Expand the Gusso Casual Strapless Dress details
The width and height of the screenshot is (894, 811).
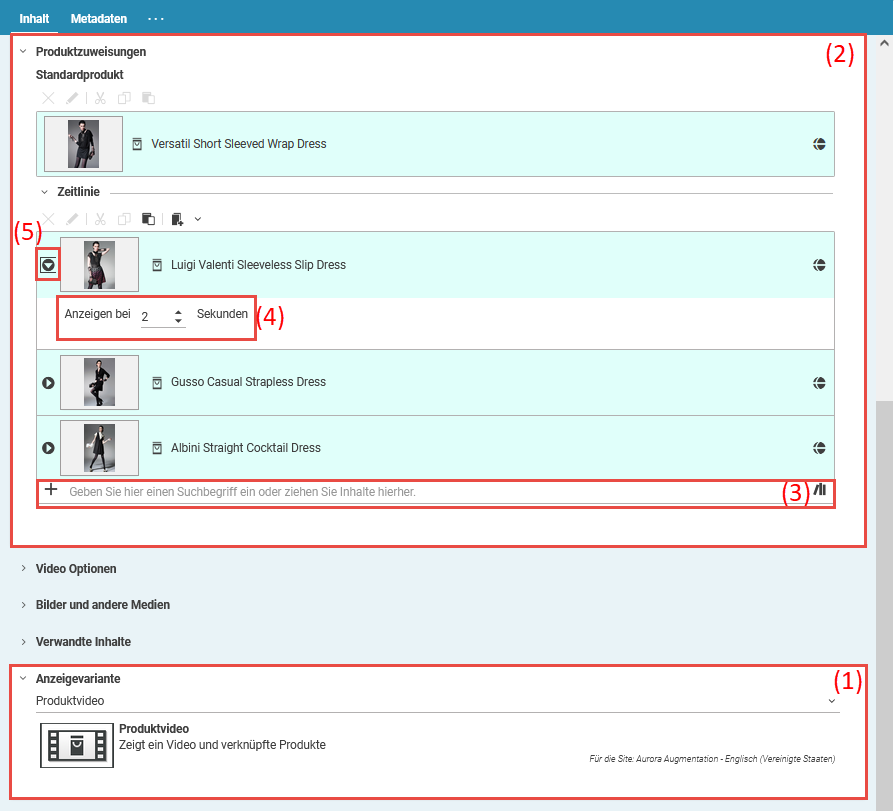[48, 382]
